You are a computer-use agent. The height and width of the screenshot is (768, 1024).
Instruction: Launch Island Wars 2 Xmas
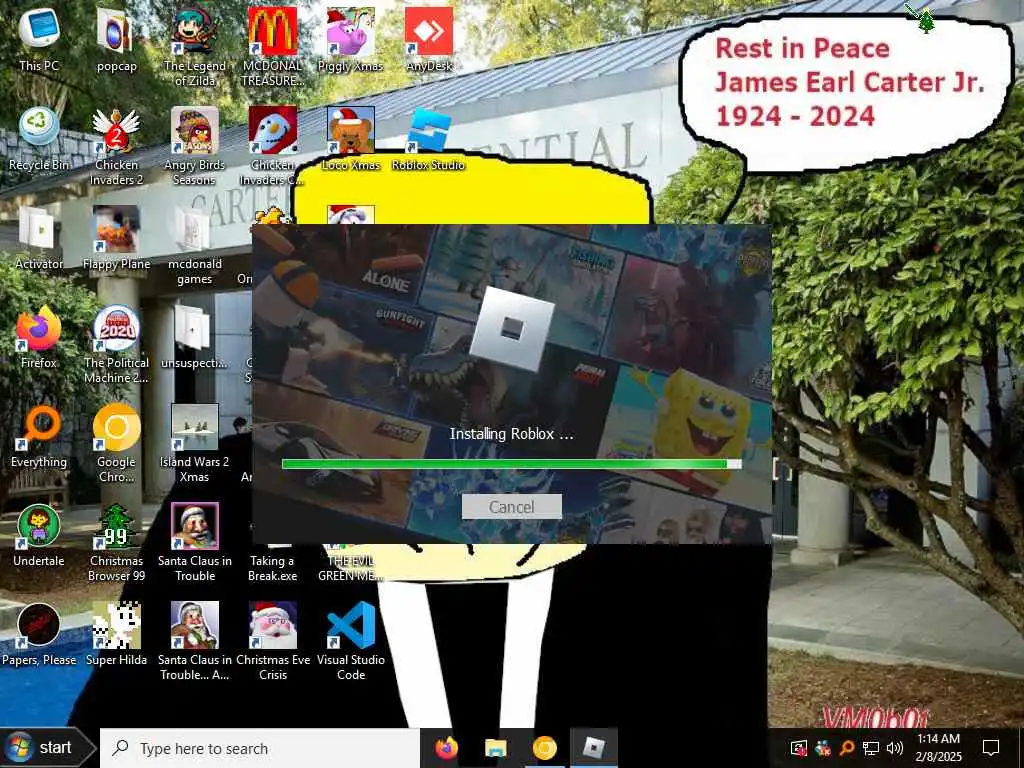click(x=195, y=444)
